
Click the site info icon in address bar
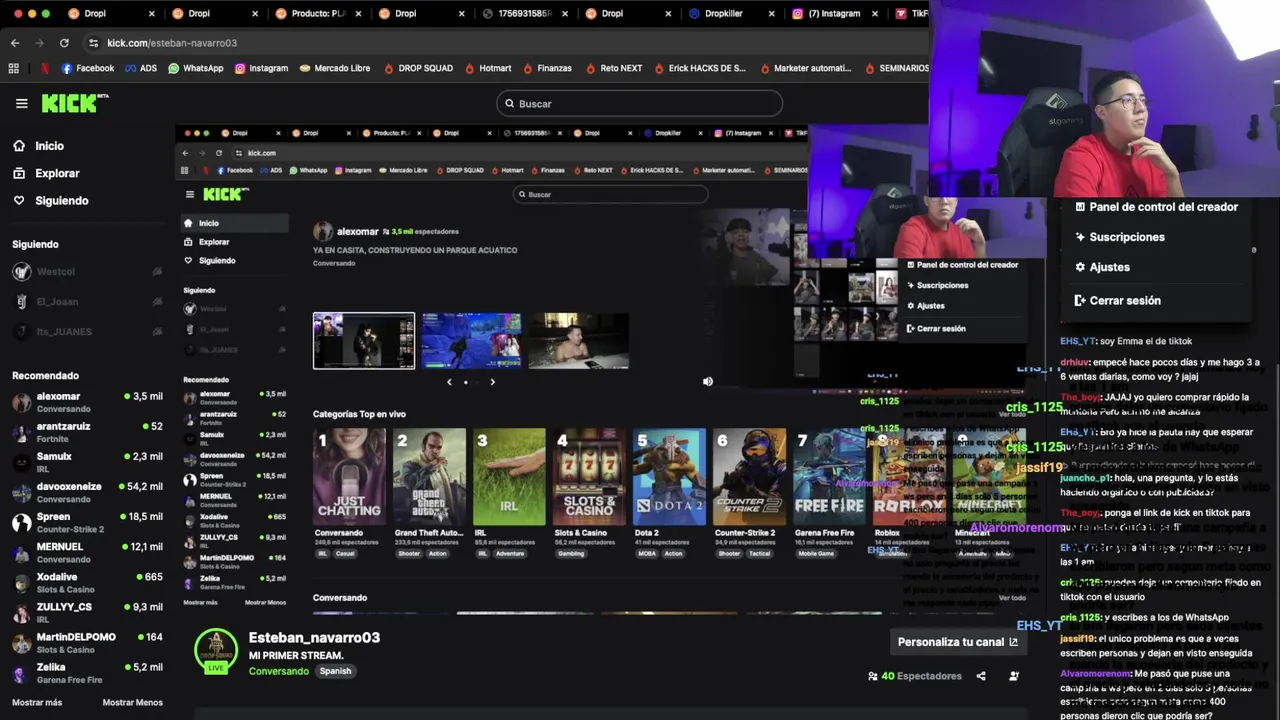coord(93,43)
